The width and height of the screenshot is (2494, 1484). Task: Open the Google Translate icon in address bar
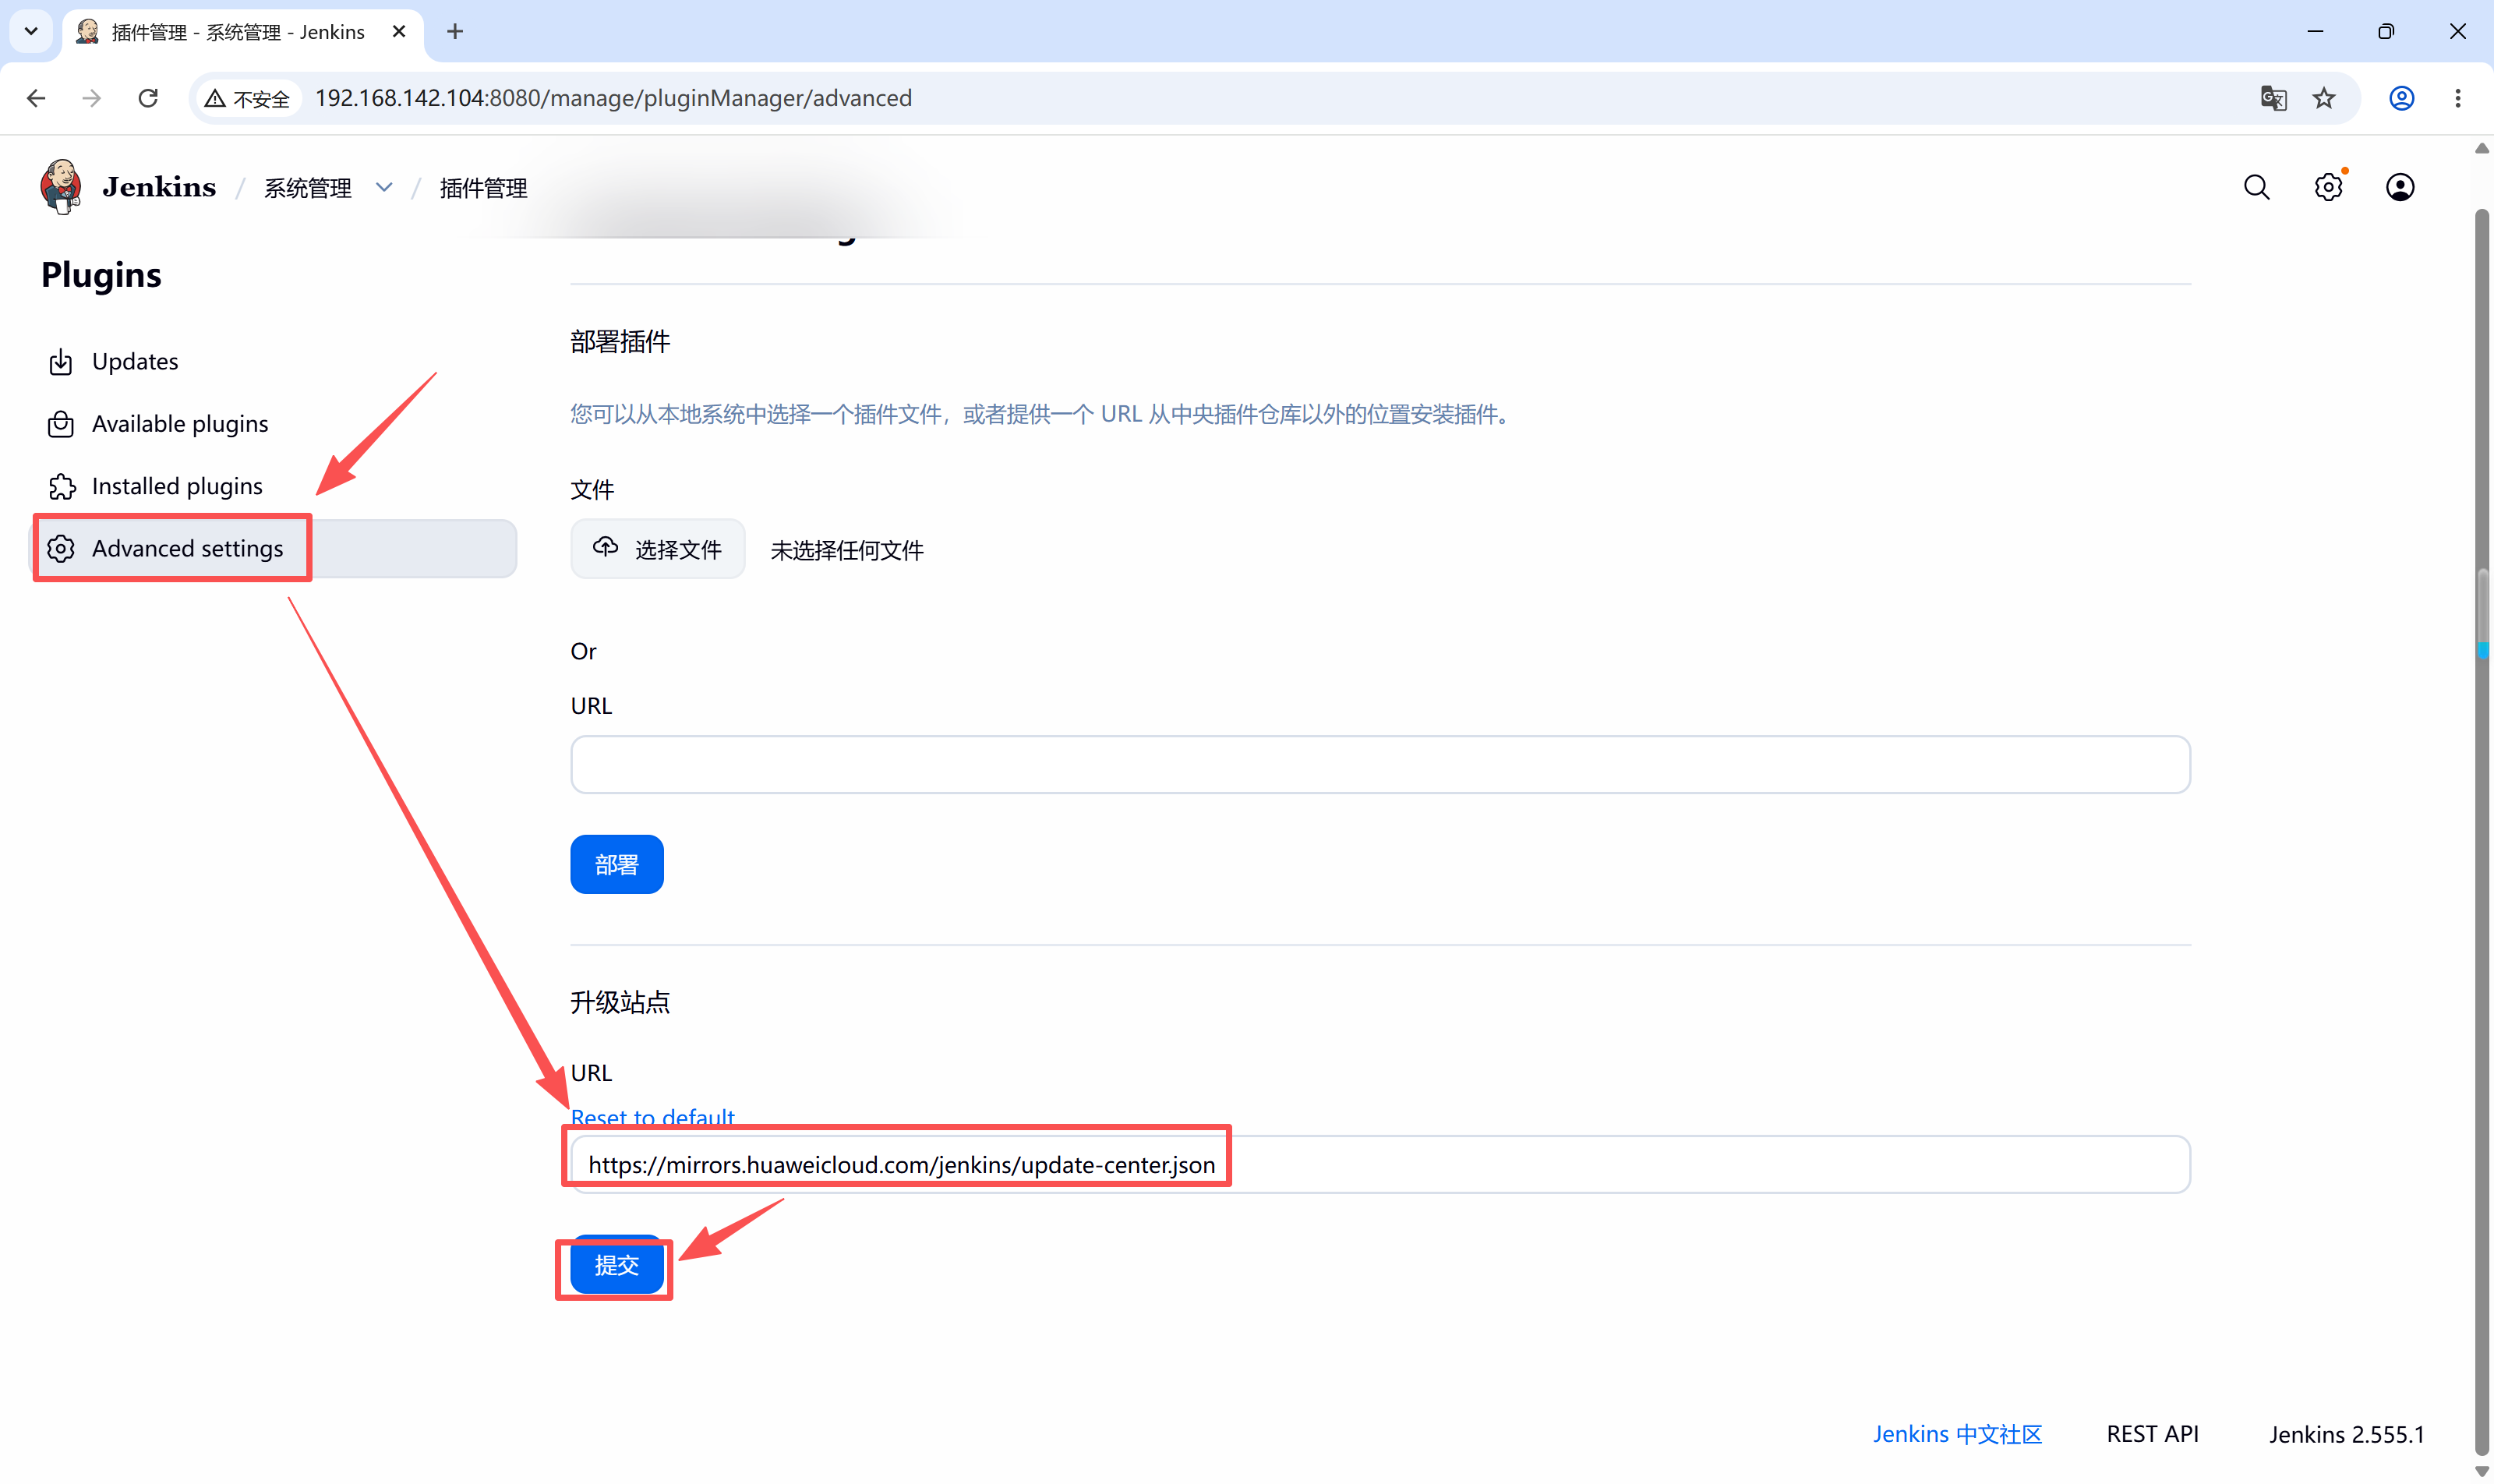[x=2273, y=98]
